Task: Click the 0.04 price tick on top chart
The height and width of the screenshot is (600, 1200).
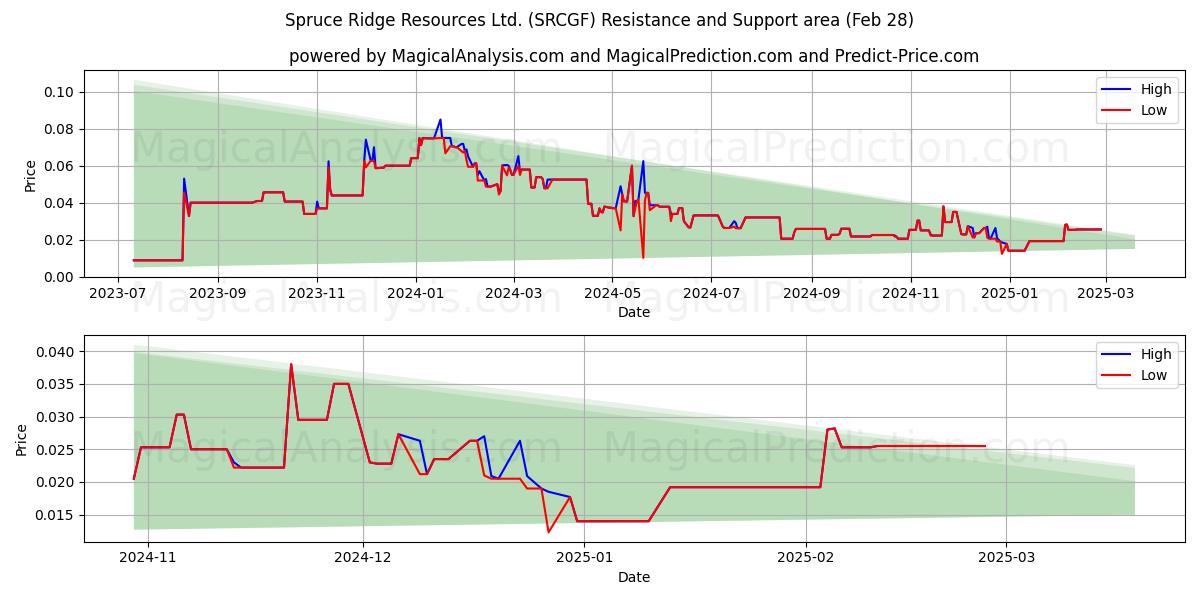Action: coord(60,203)
